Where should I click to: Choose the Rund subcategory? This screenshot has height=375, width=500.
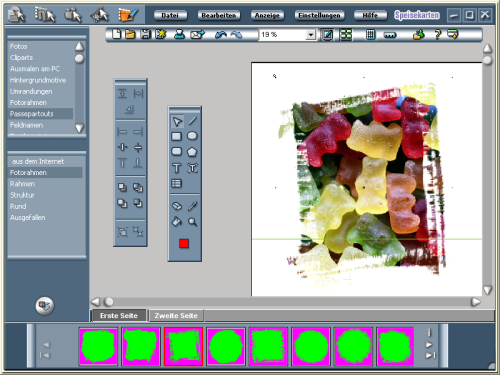[x=18, y=206]
